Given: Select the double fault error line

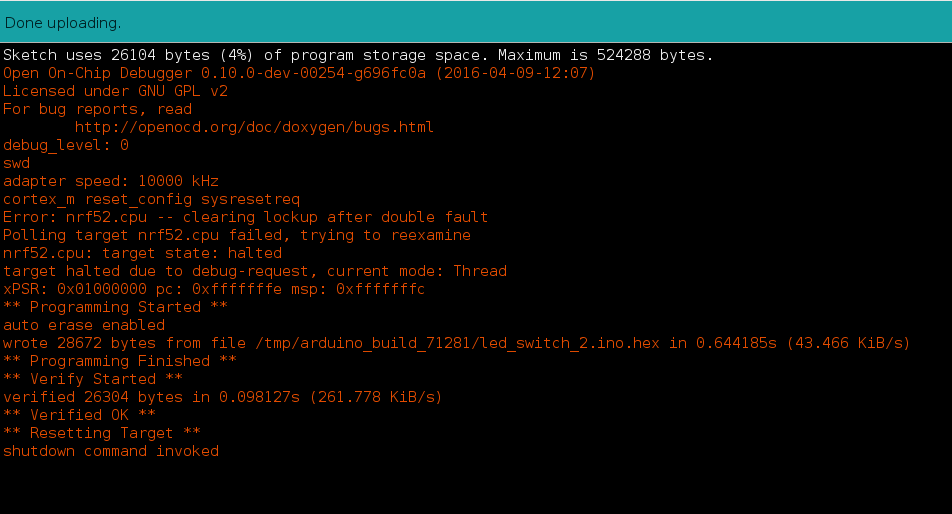Looking at the screenshot, I should pyautogui.click(x=245, y=217).
